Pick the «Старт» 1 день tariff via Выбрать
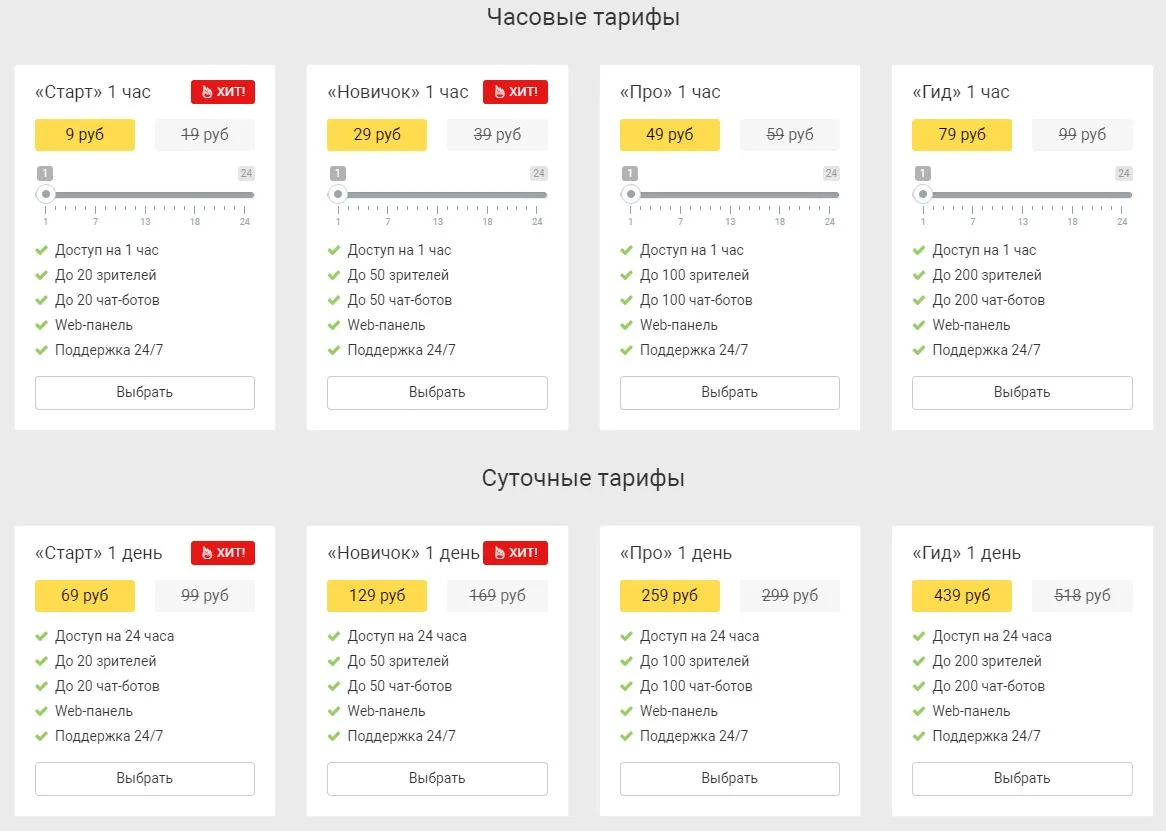The width and height of the screenshot is (1166, 831). tap(145, 778)
